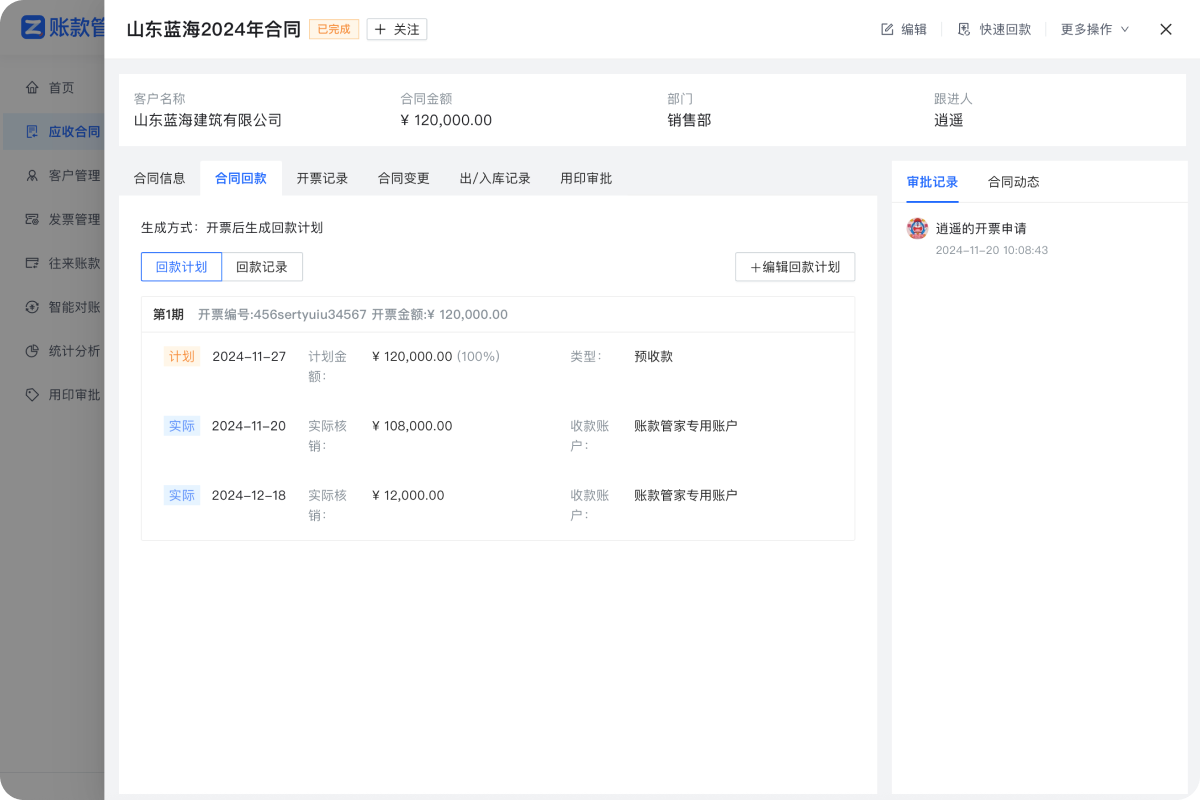Click the 统计分析 pie chart icon

33,351
